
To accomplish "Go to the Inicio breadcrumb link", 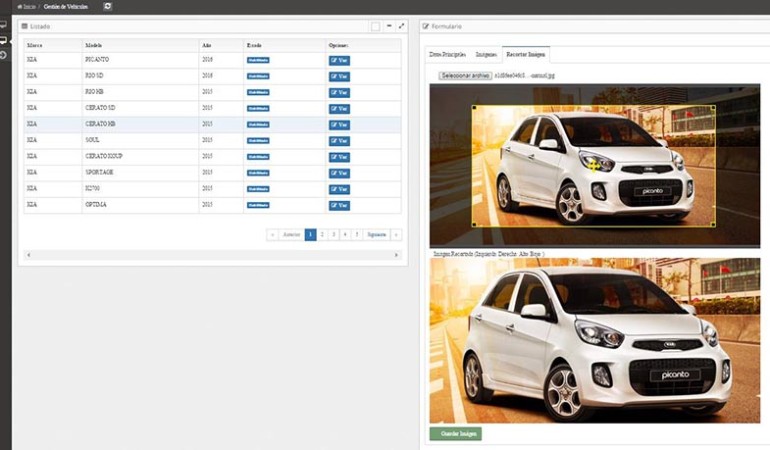I will [27, 7].
